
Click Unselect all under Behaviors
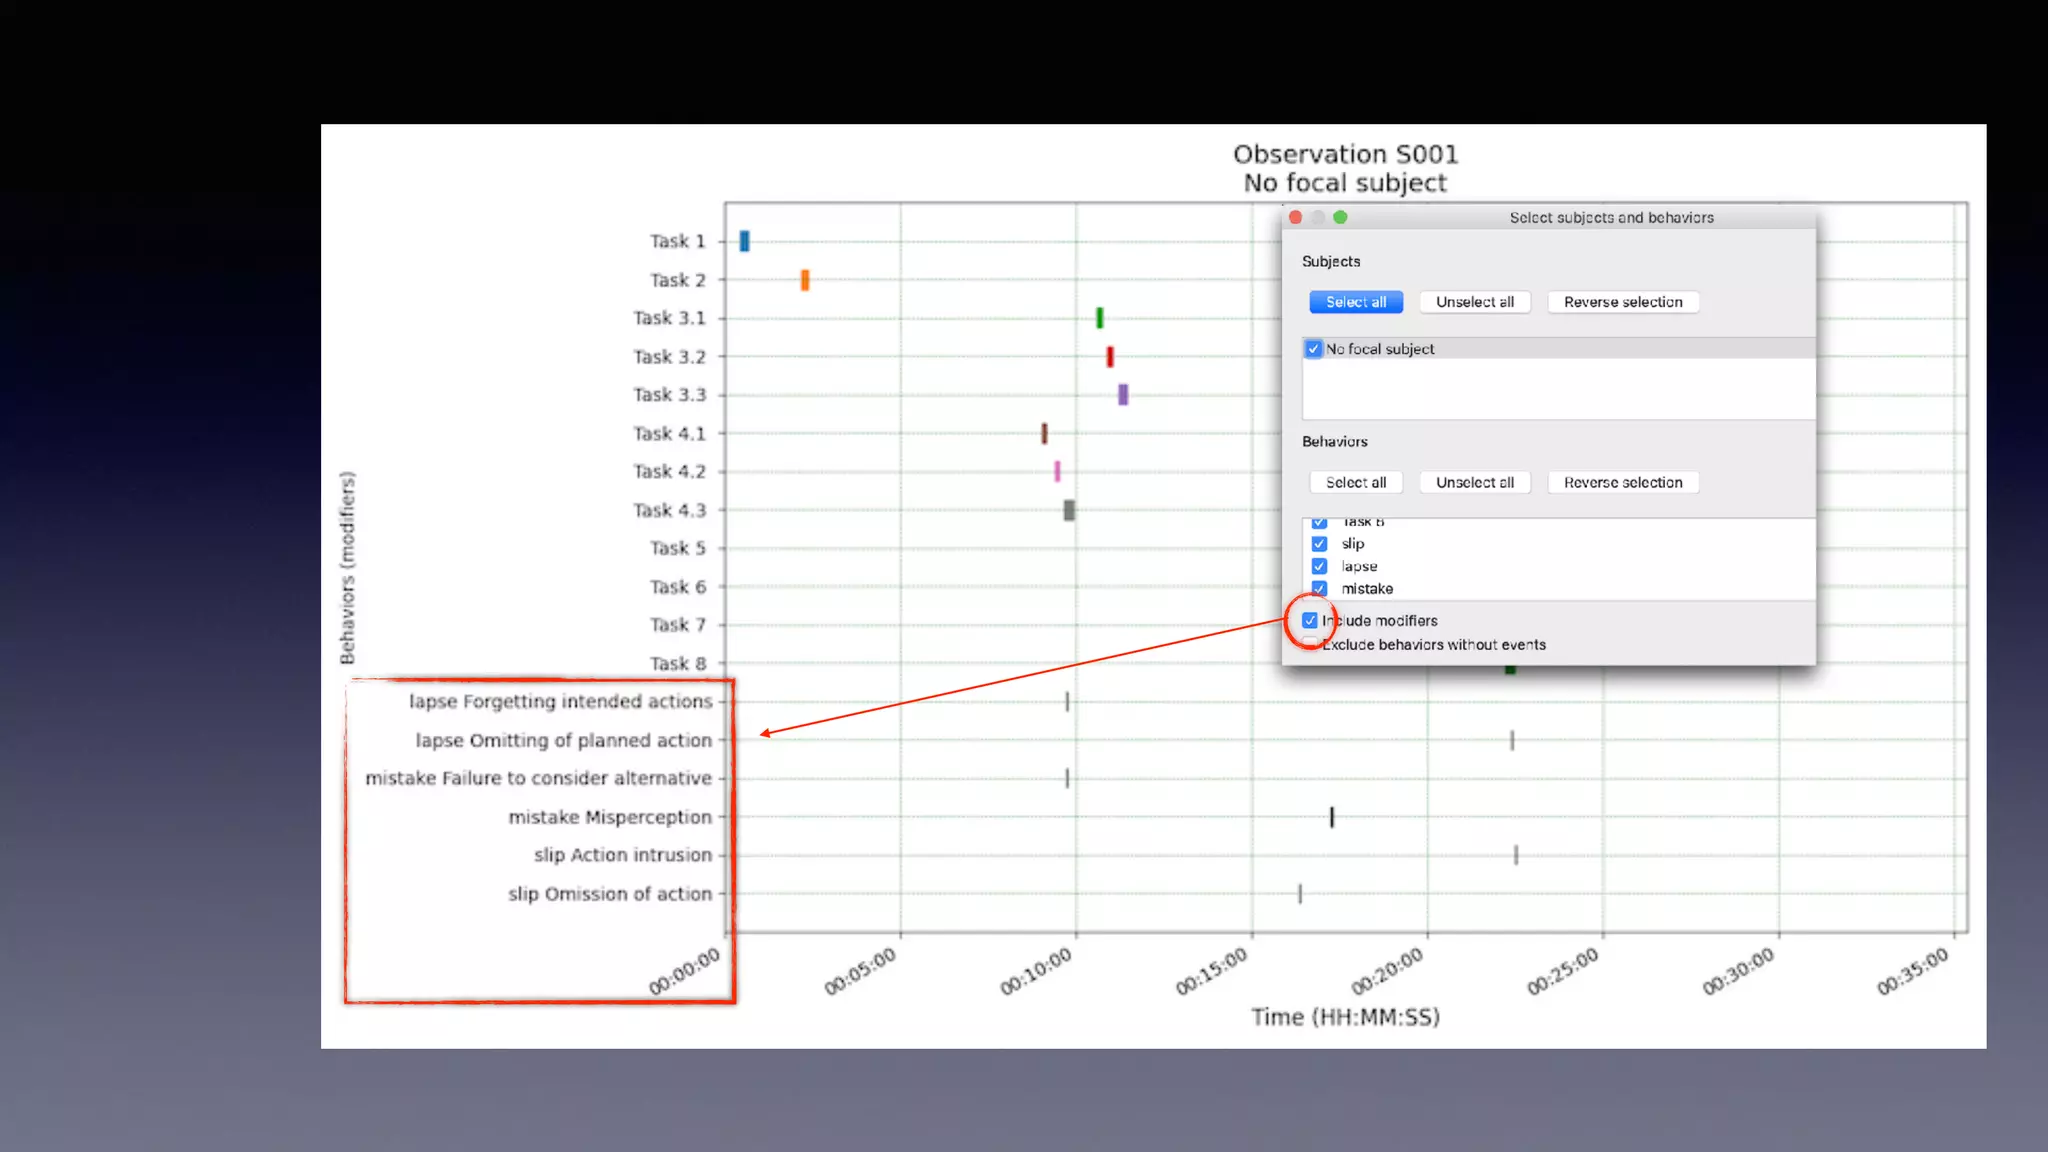click(x=1474, y=482)
